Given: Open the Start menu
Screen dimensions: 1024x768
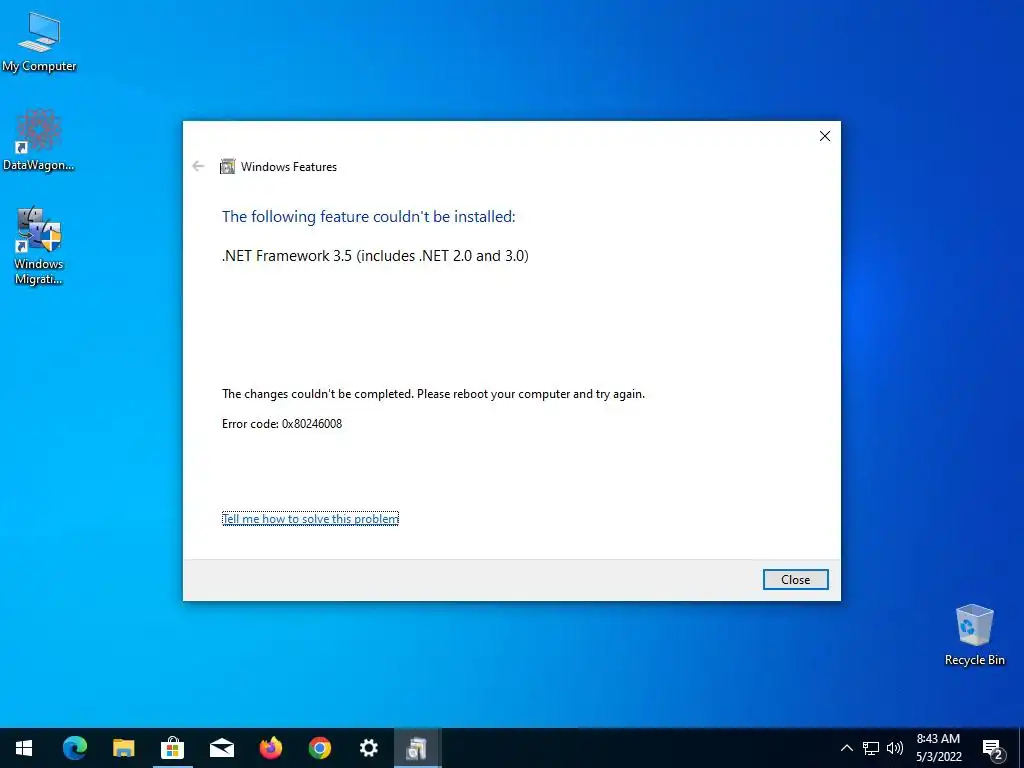Looking at the screenshot, I should click(x=24, y=748).
